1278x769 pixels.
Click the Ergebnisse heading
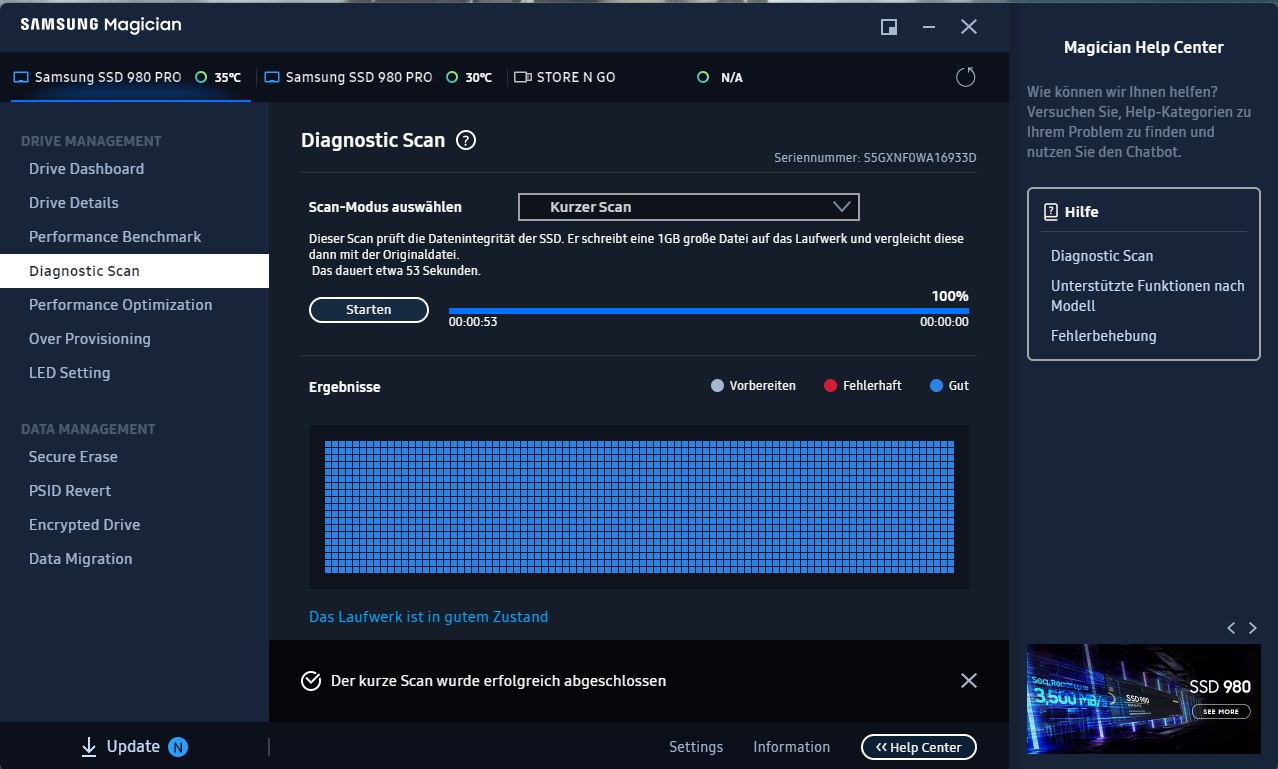(x=345, y=387)
